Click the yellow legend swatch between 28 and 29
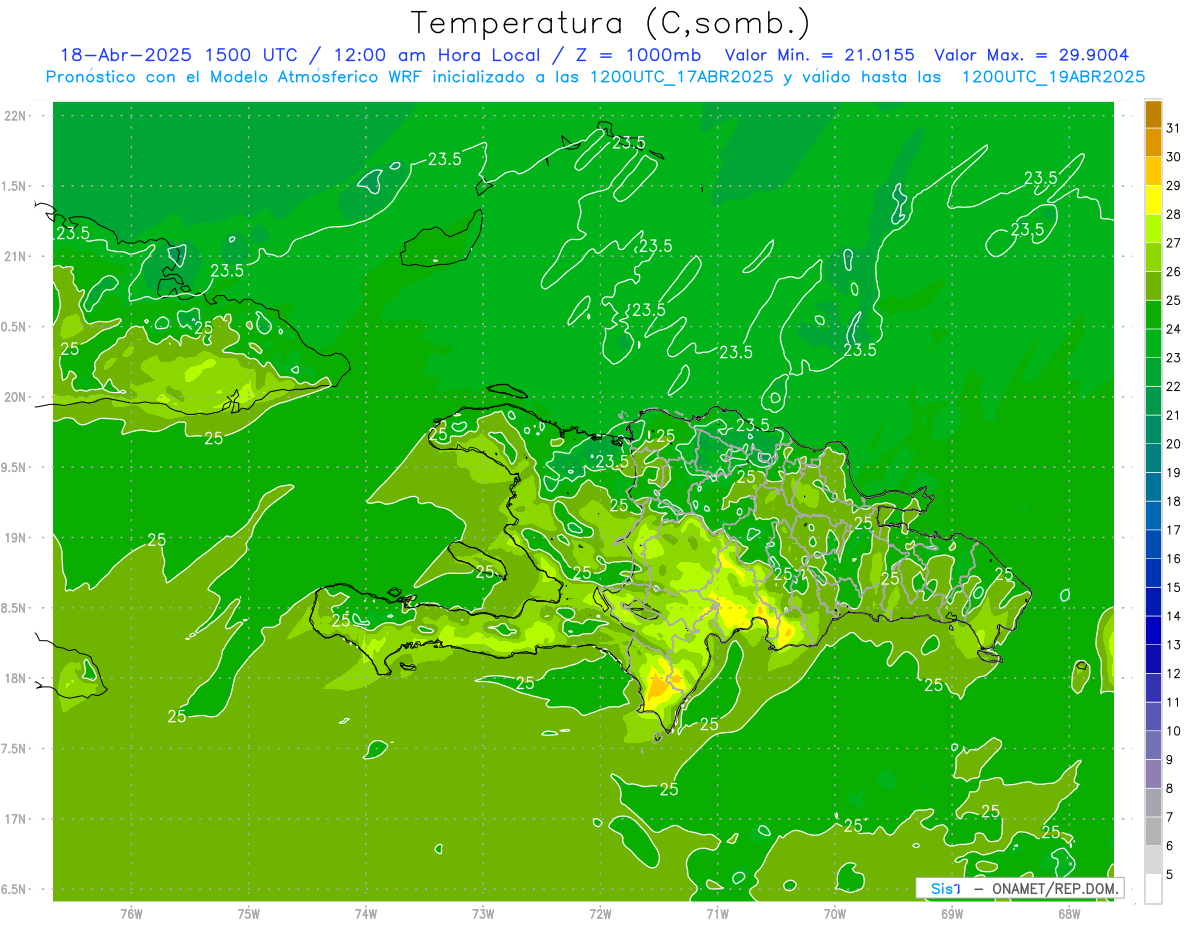The image size is (1200, 927). [1153, 200]
